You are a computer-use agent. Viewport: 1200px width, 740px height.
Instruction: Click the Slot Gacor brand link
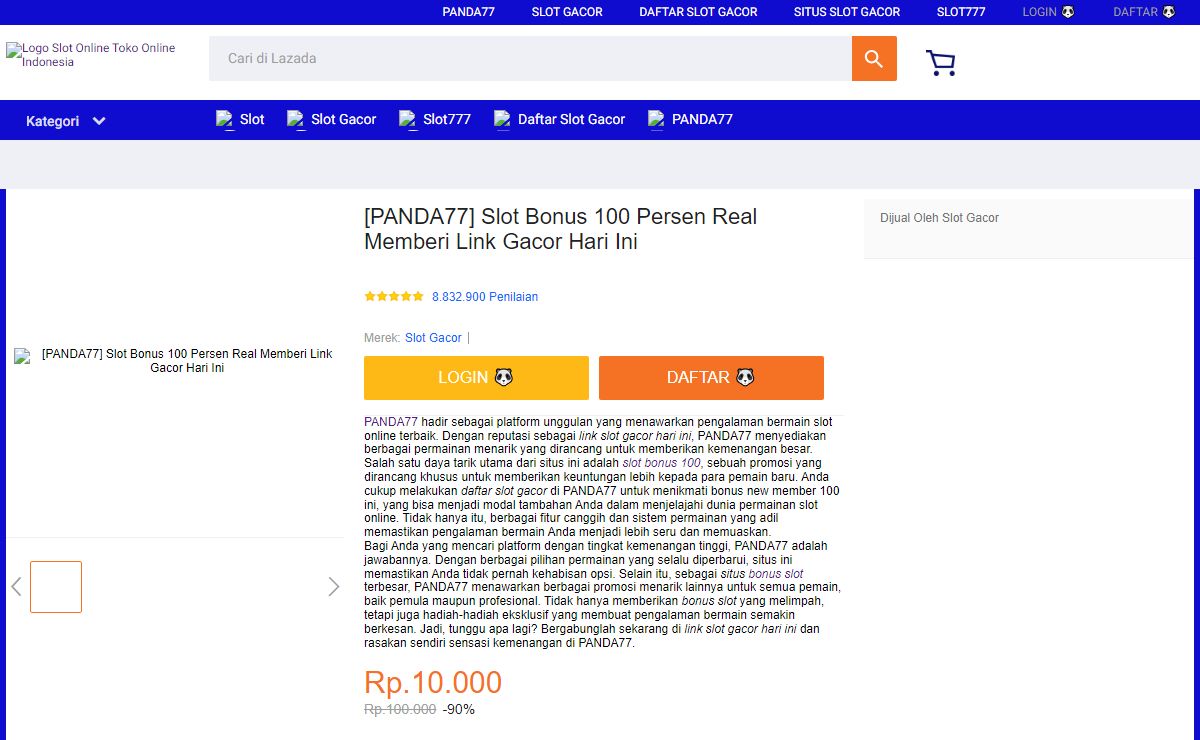coord(433,338)
